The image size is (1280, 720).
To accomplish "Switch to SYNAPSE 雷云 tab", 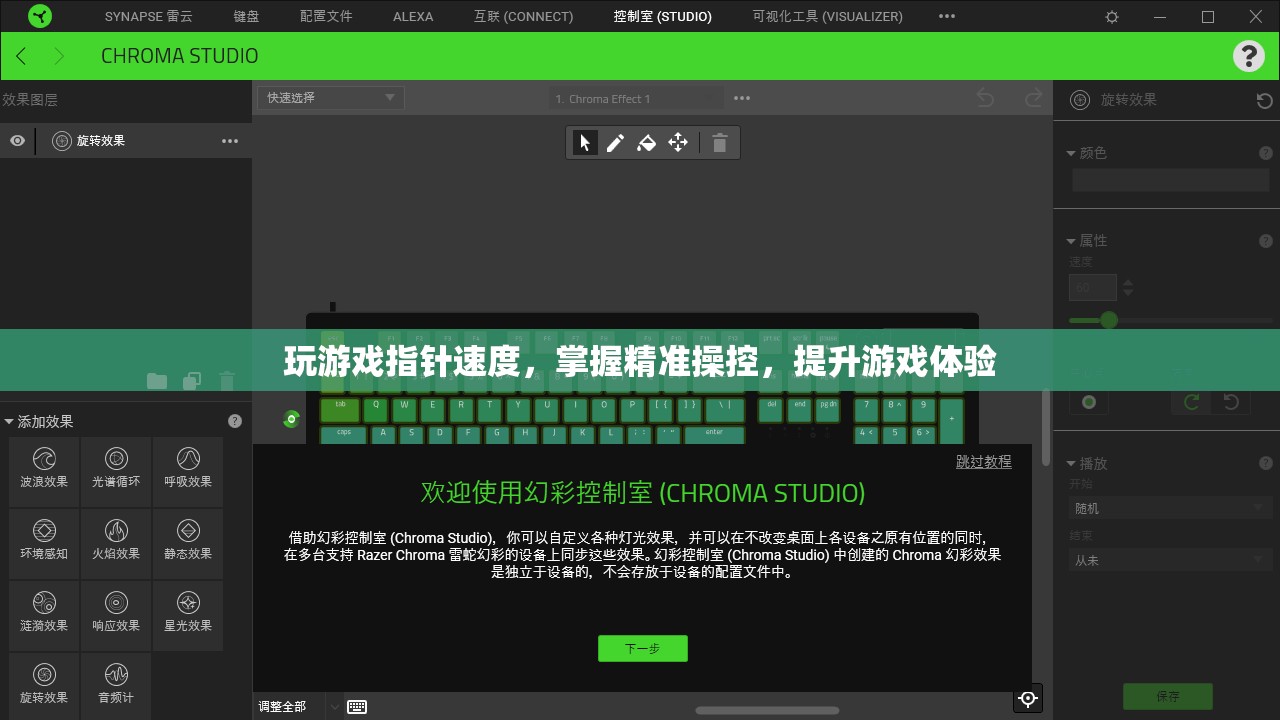I will 151,17.
